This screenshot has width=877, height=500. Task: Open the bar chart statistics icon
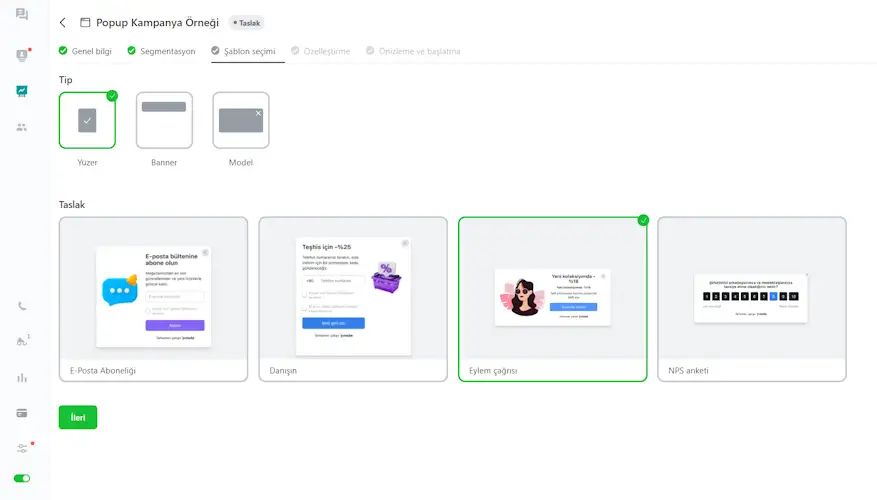pos(22,378)
